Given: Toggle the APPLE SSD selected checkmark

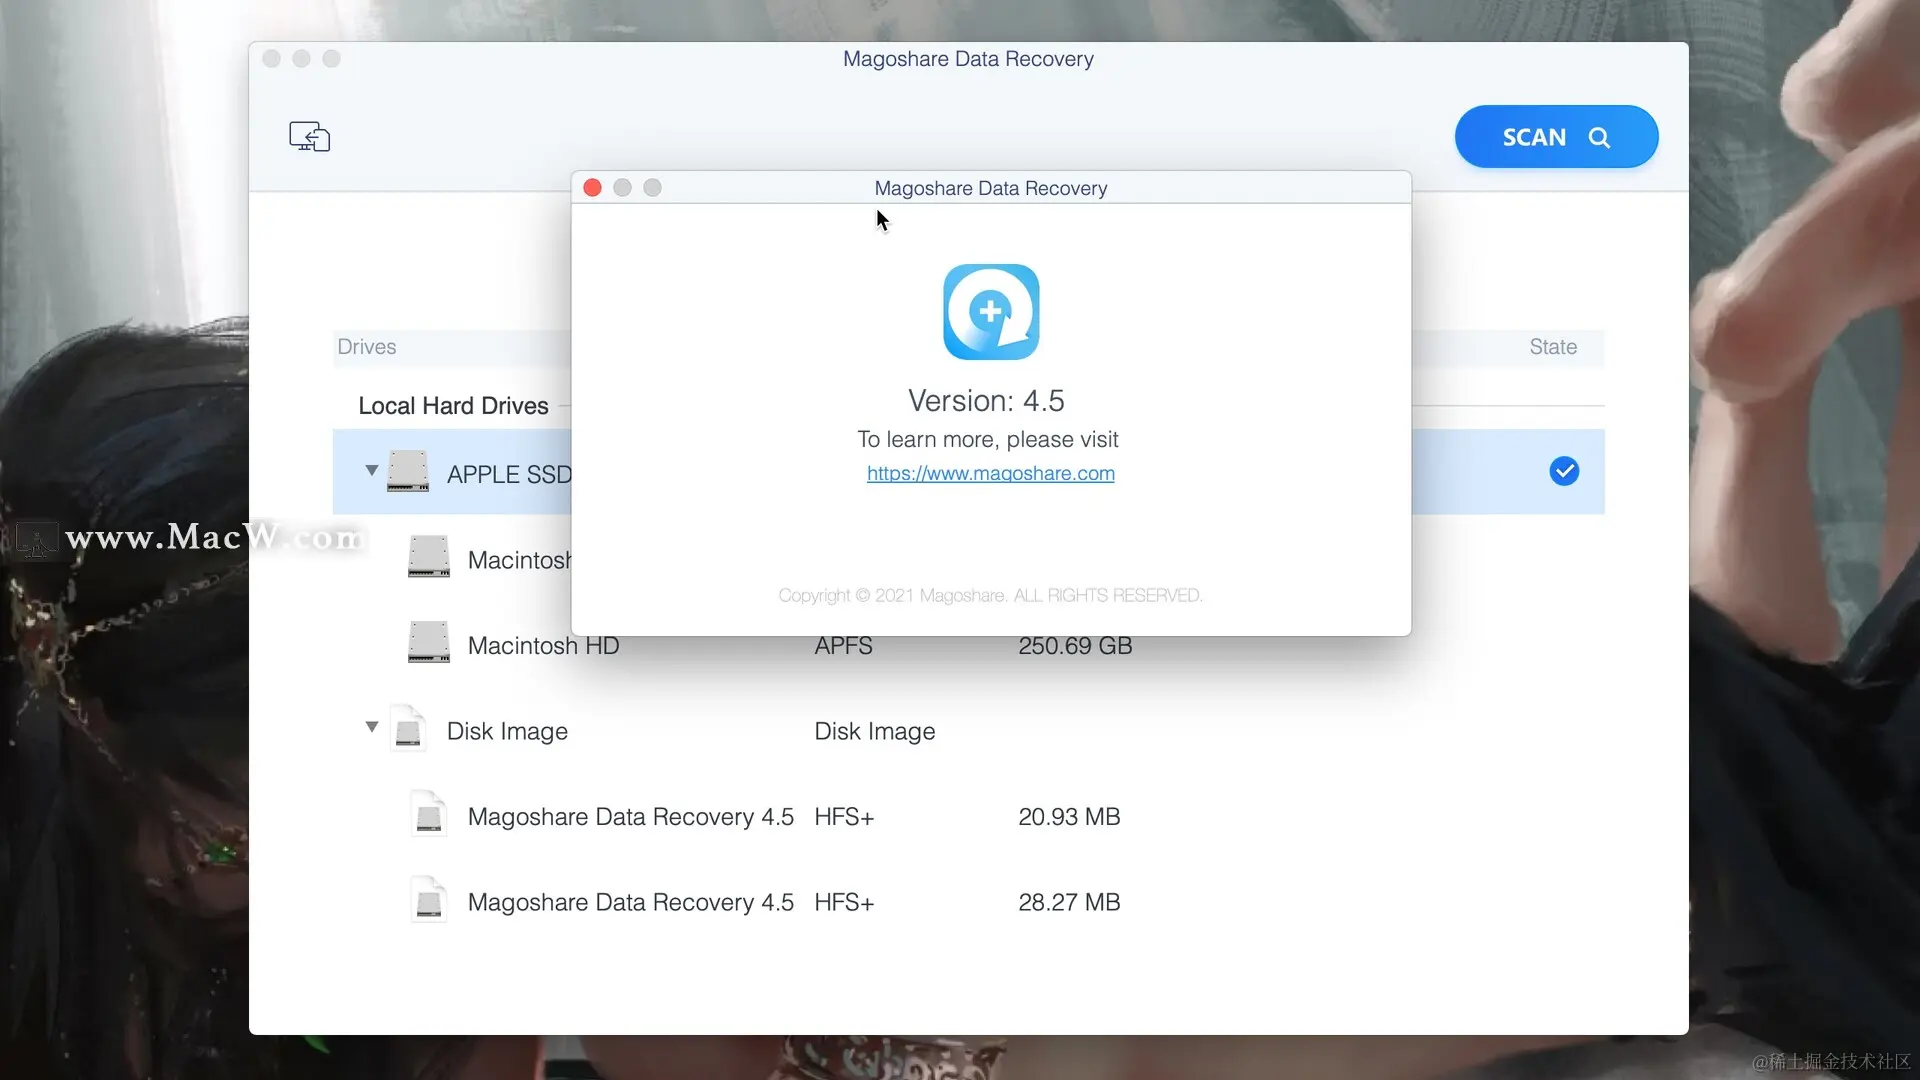Looking at the screenshot, I should [x=1564, y=471].
